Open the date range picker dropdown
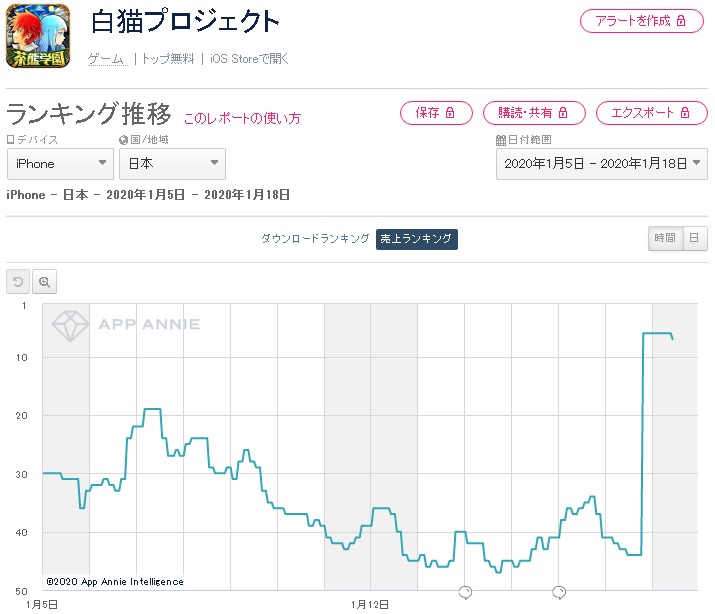Image resolution: width=715 pixels, height=614 pixels. point(601,163)
